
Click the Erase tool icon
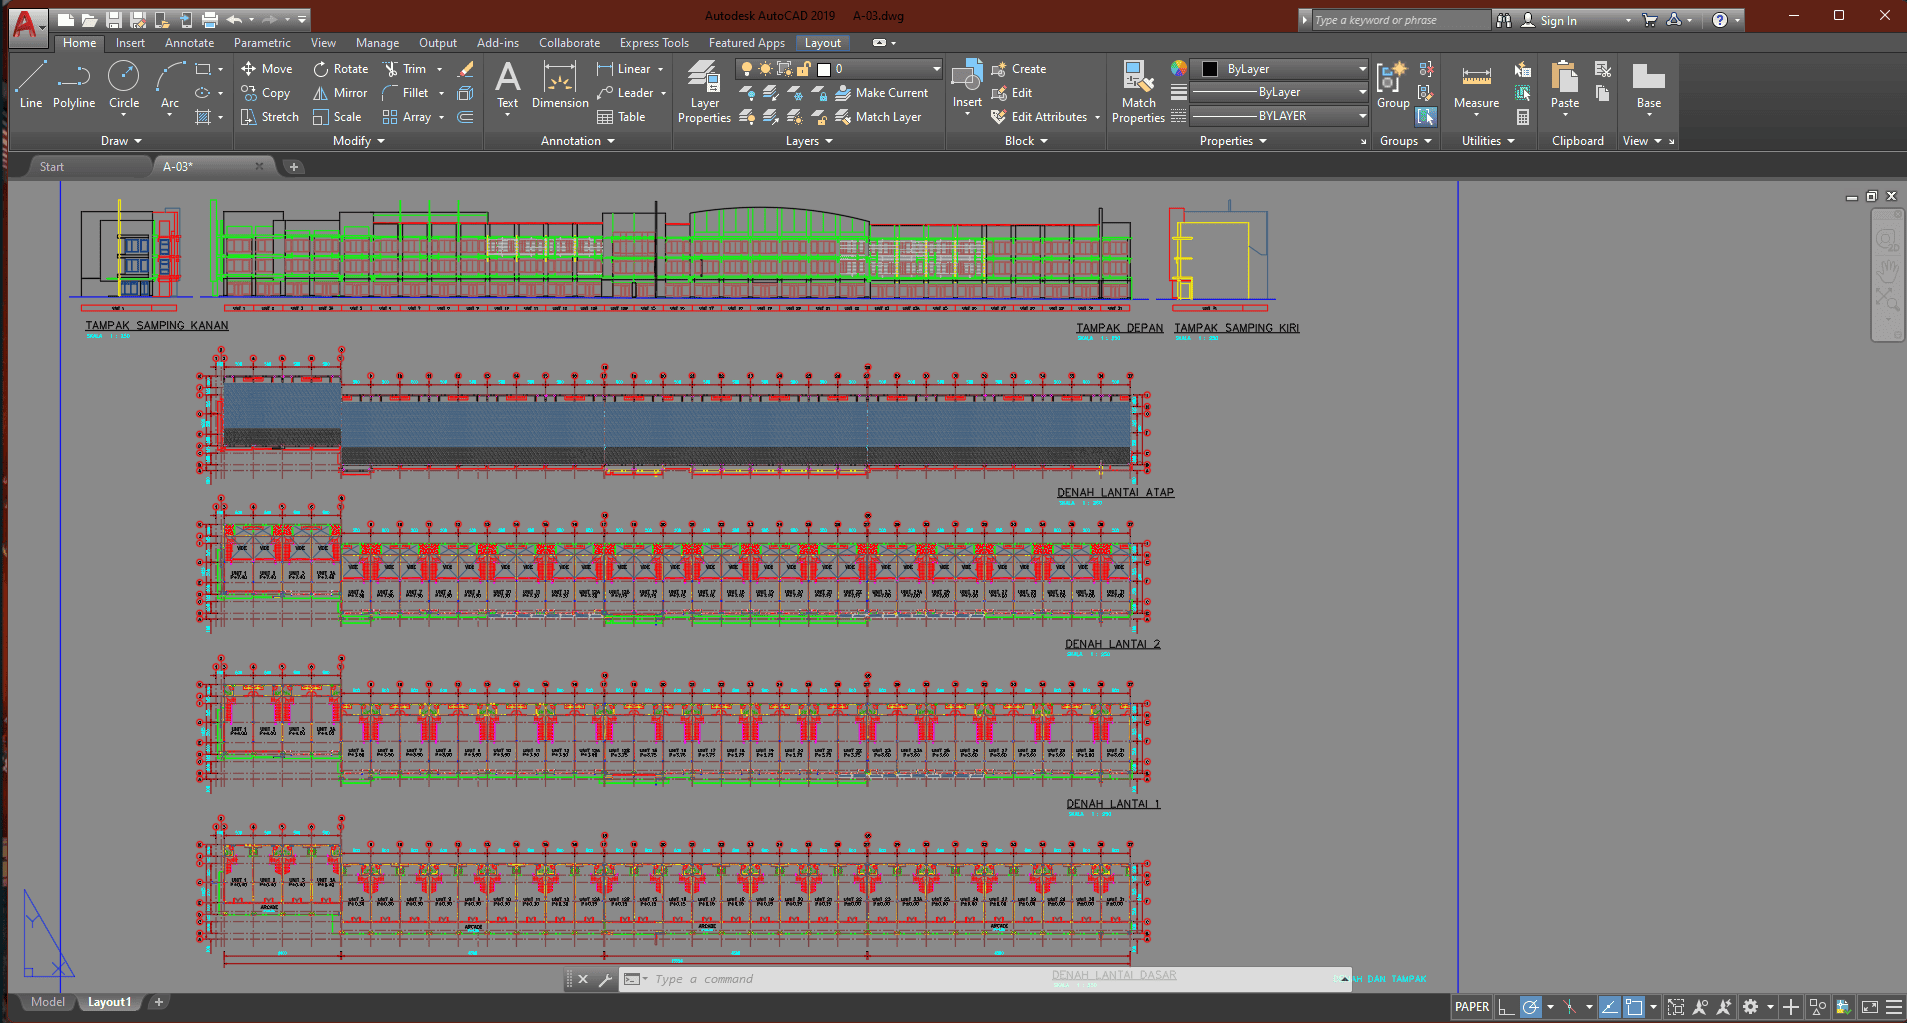point(465,69)
